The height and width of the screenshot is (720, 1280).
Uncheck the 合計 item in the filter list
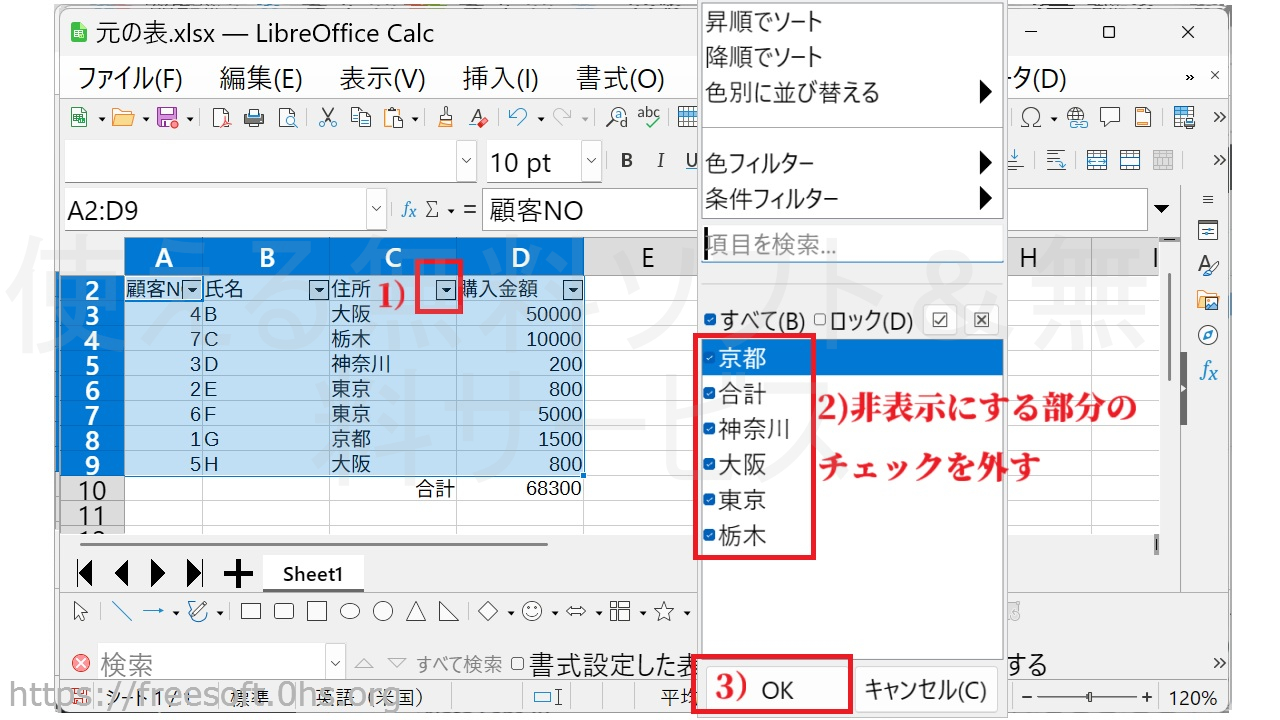[709, 394]
